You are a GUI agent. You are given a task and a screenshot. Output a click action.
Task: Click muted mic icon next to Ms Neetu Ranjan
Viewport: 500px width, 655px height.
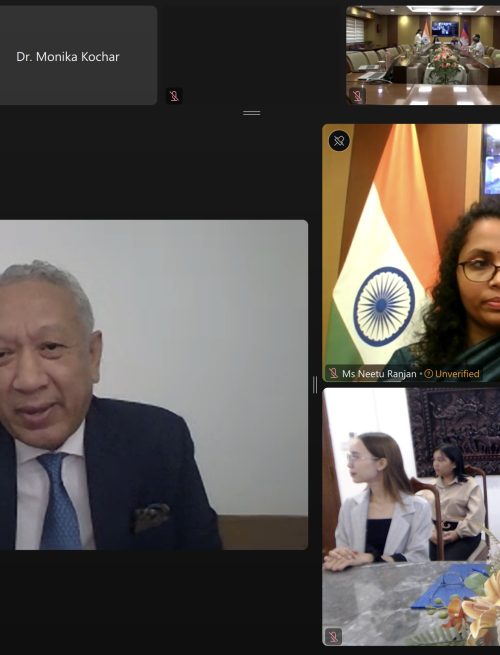tap(333, 373)
